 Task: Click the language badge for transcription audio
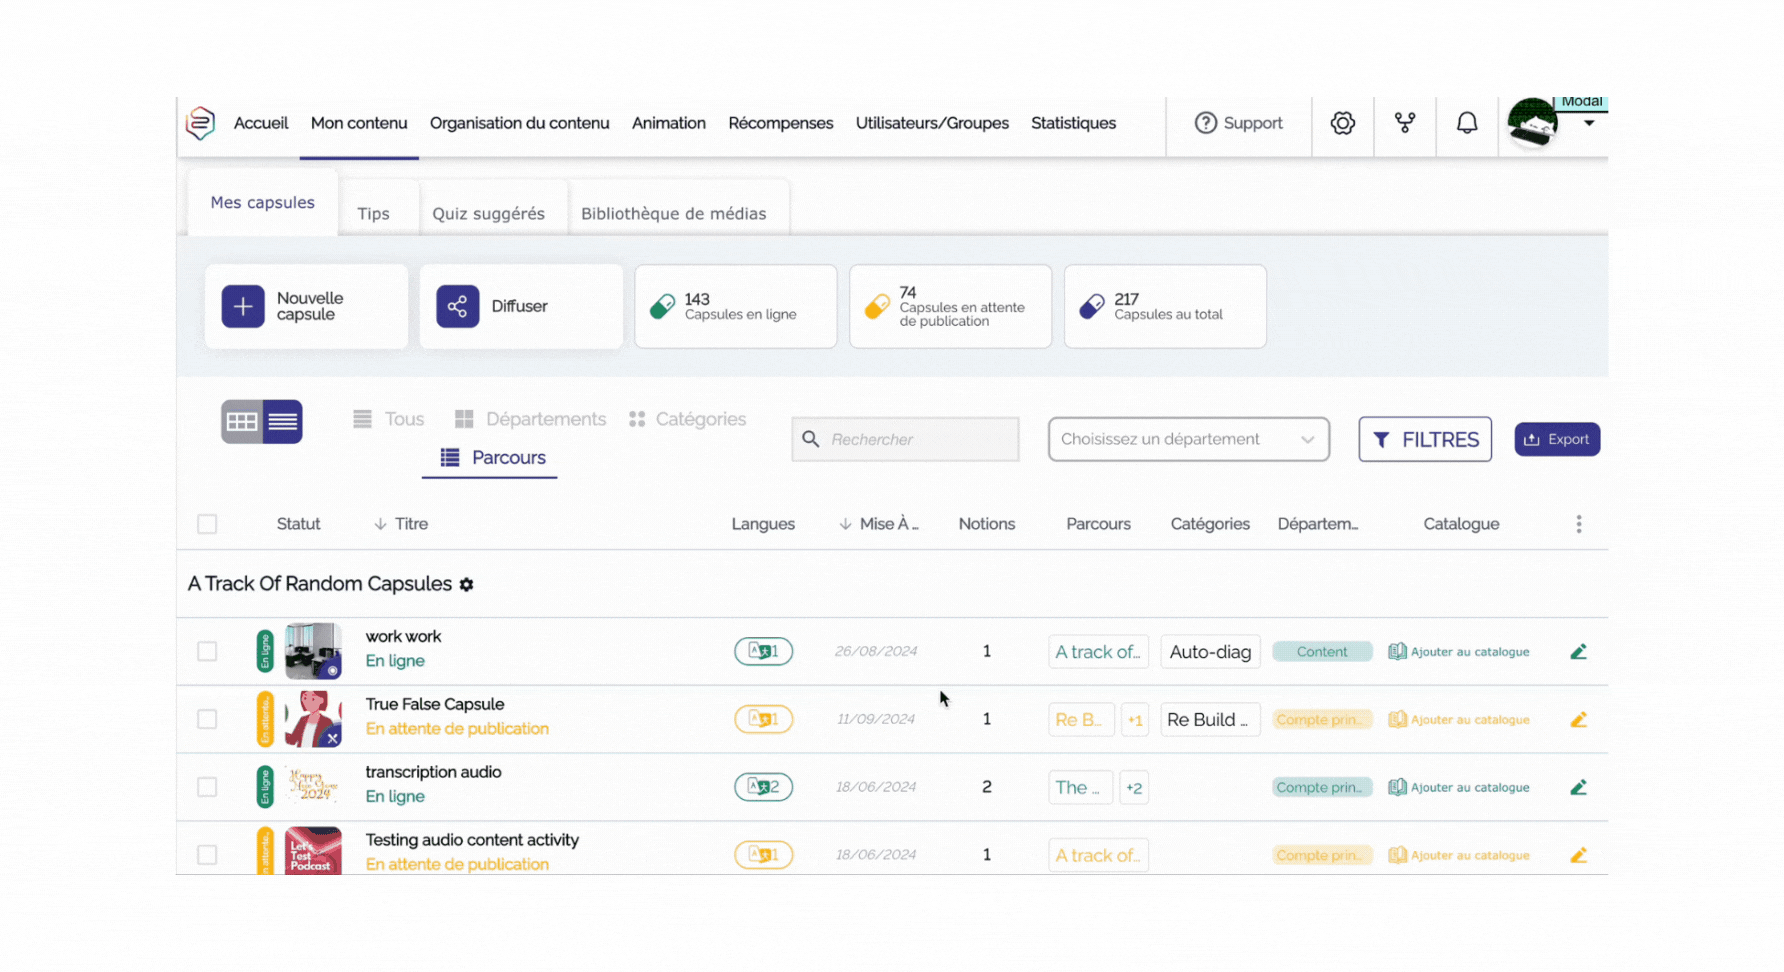763,787
